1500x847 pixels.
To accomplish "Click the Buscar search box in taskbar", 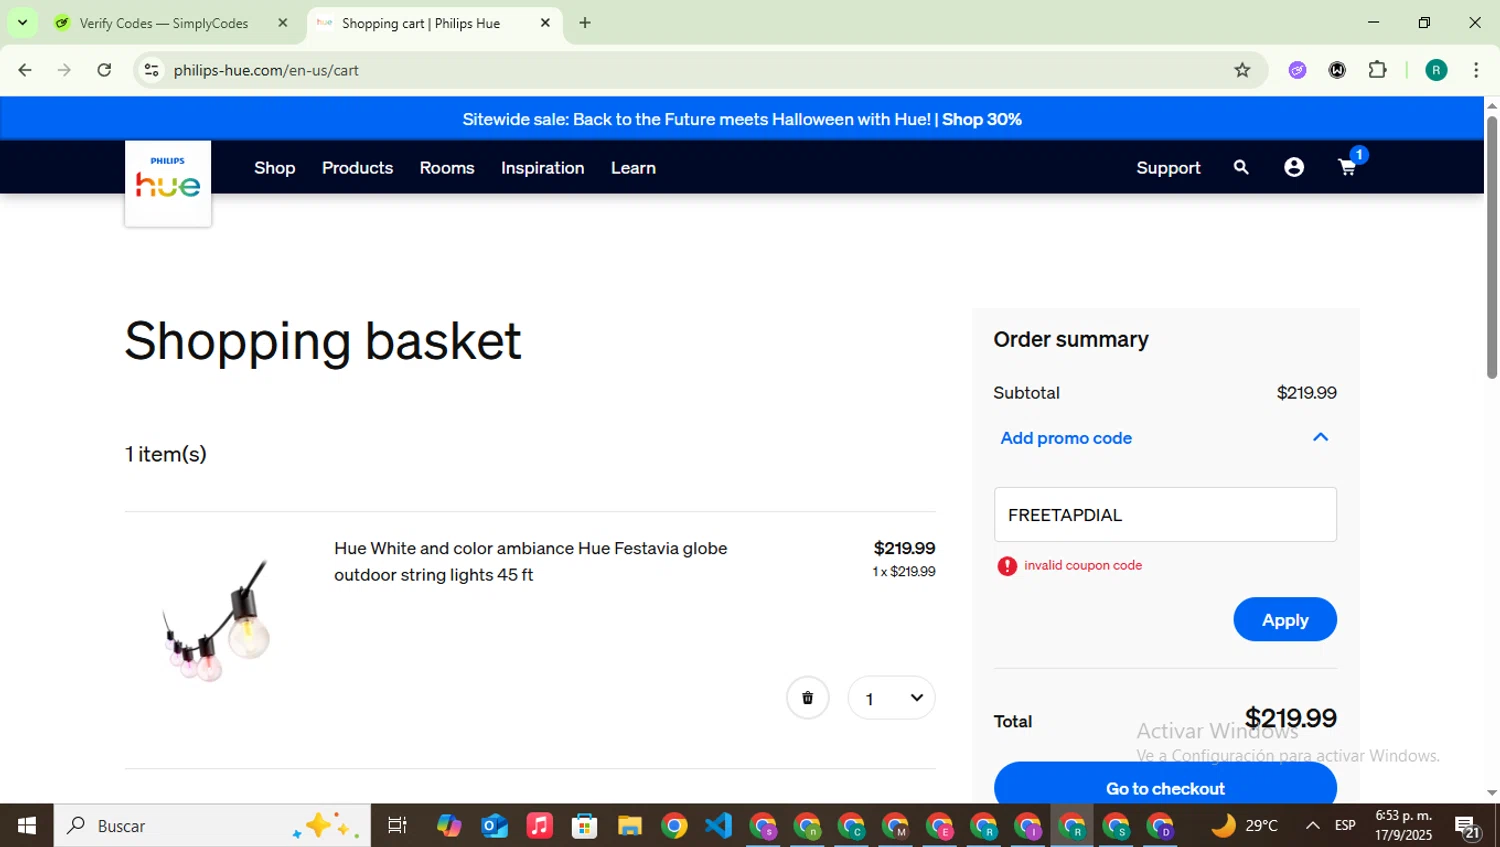I will tap(212, 826).
